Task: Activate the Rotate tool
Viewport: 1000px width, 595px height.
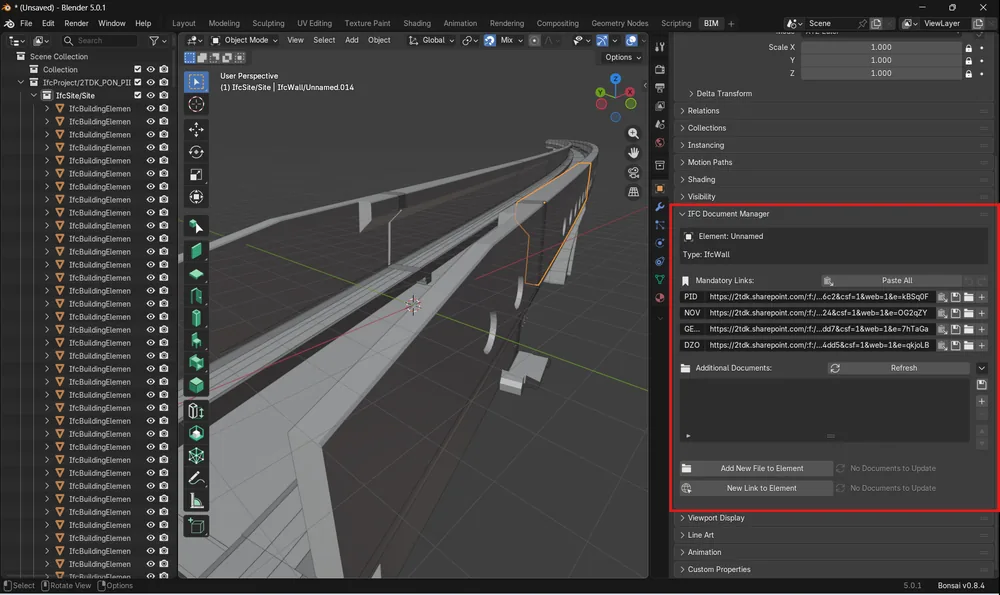Action: [196, 152]
